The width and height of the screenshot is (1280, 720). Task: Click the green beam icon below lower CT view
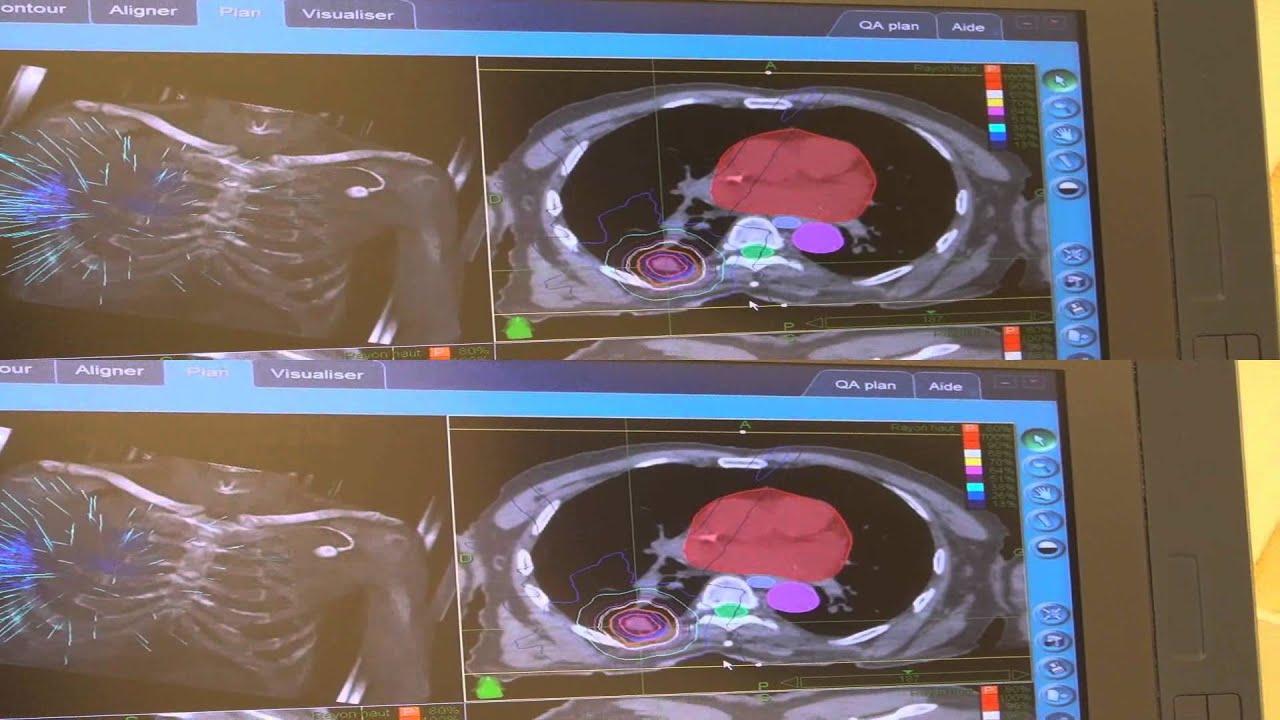pos(489,687)
